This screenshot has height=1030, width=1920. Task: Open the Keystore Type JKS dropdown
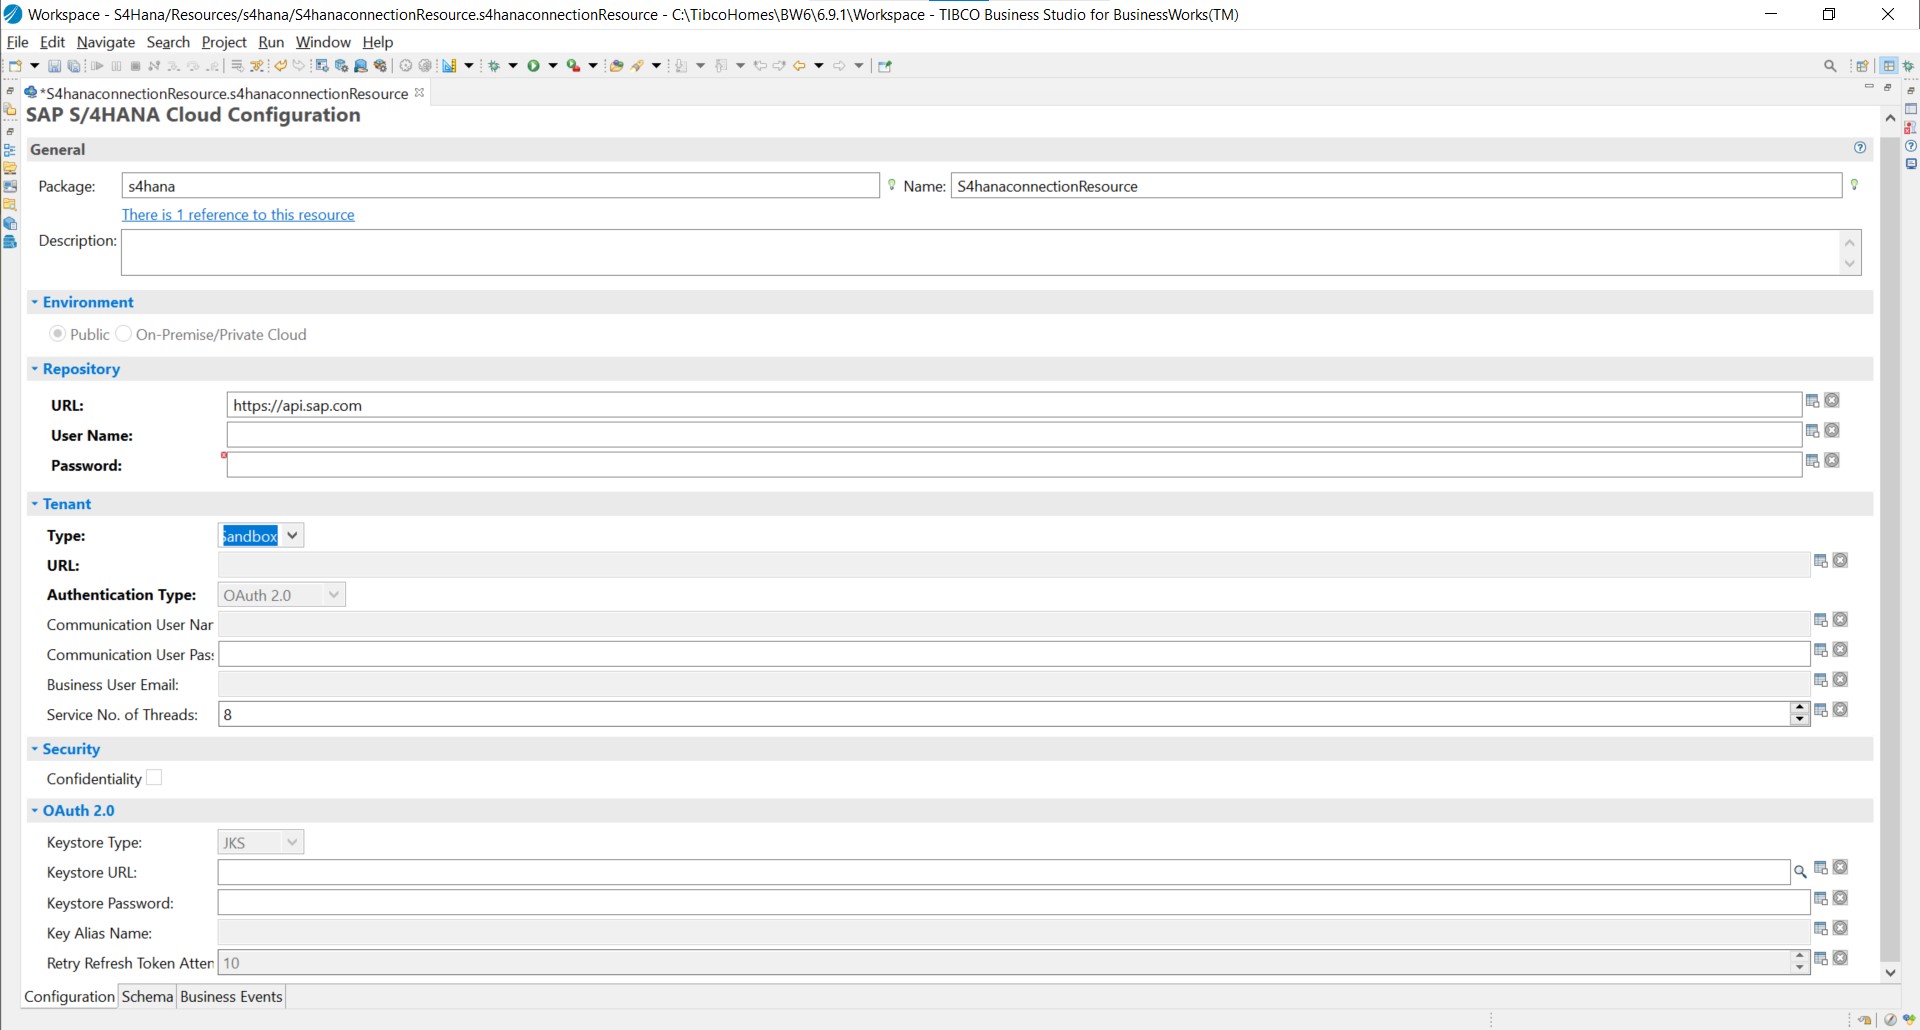point(292,843)
